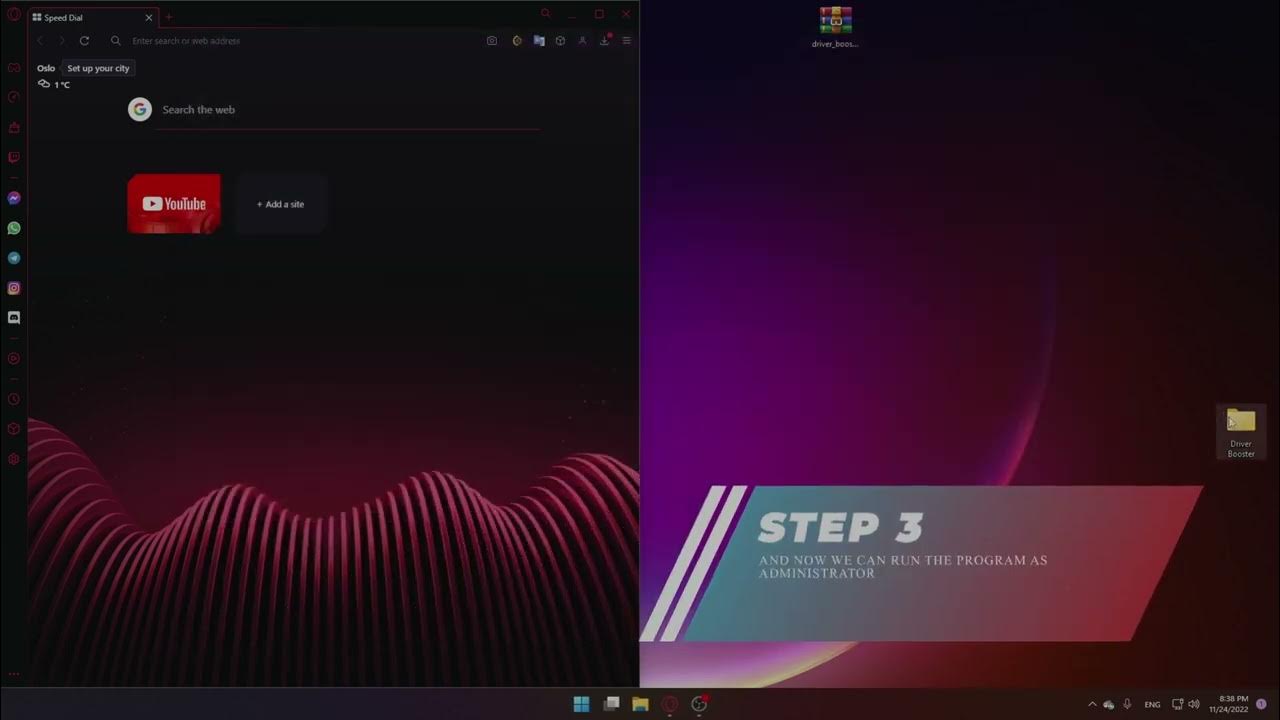Open the Easy Setup lines icon
This screenshot has height=720, width=1280.
pos(627,41)
